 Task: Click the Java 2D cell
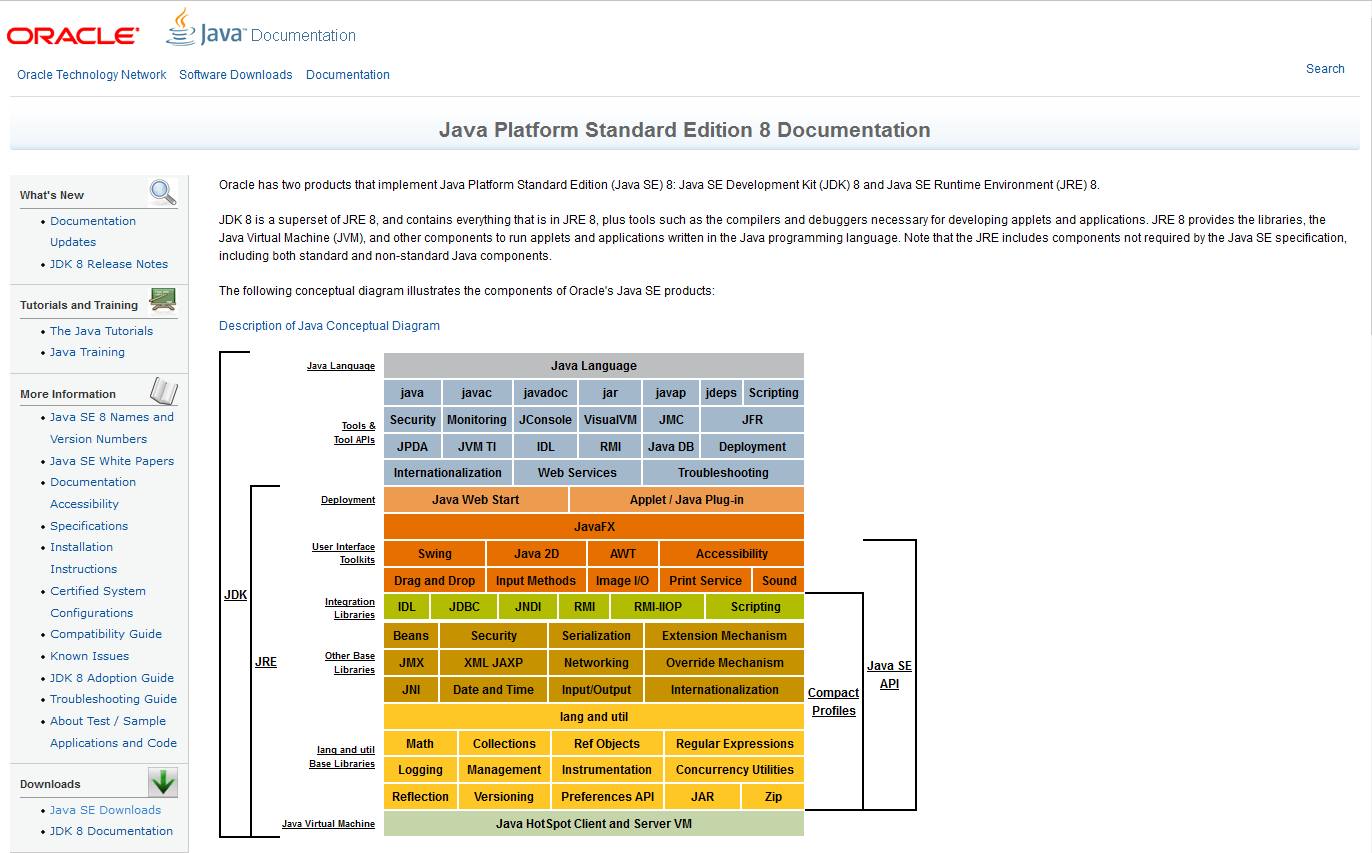pos(537,554)
